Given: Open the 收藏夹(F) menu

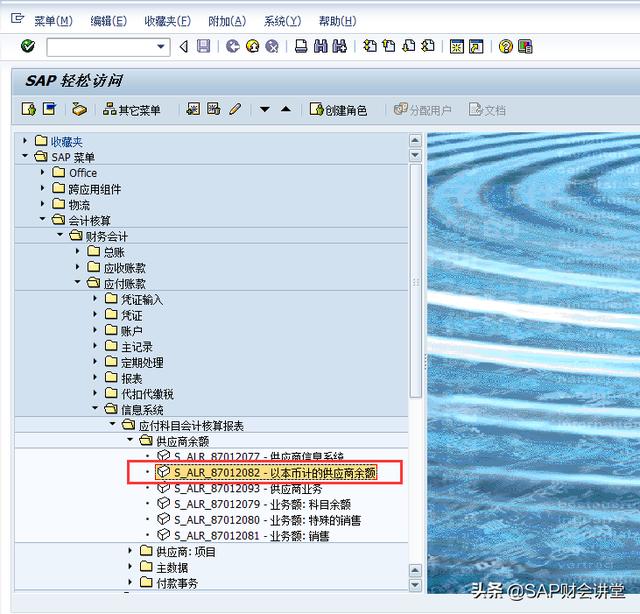Looking at the screenshot, I should point(167,21).
